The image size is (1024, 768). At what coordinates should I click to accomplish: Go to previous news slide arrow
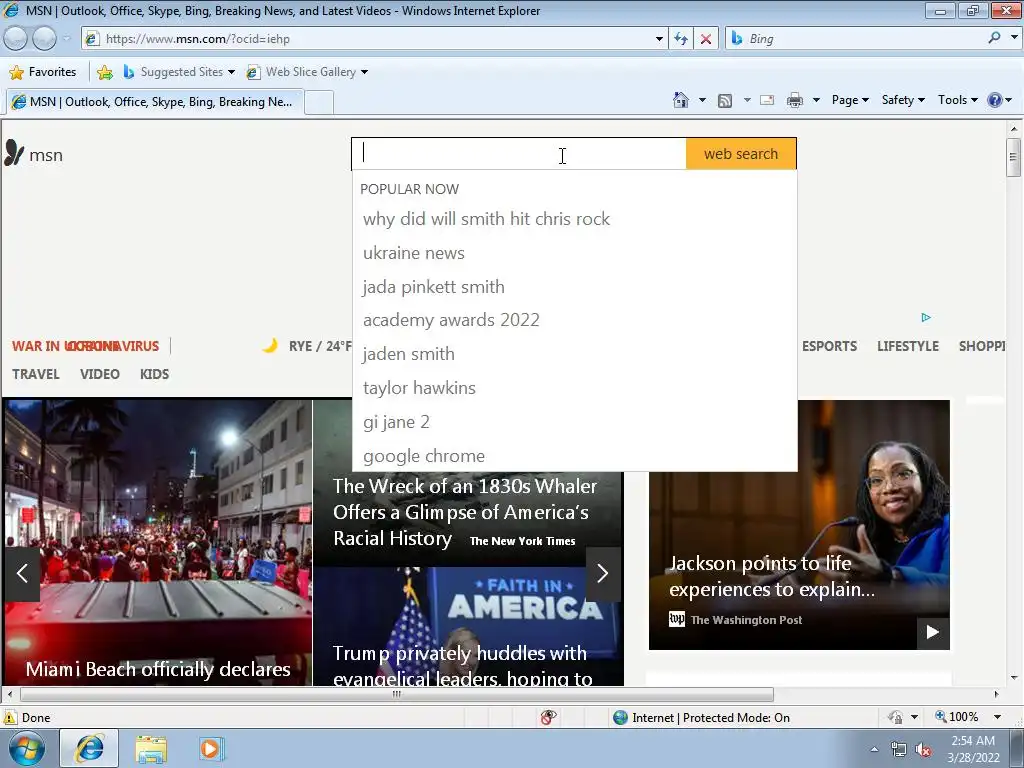coord(22,573)
